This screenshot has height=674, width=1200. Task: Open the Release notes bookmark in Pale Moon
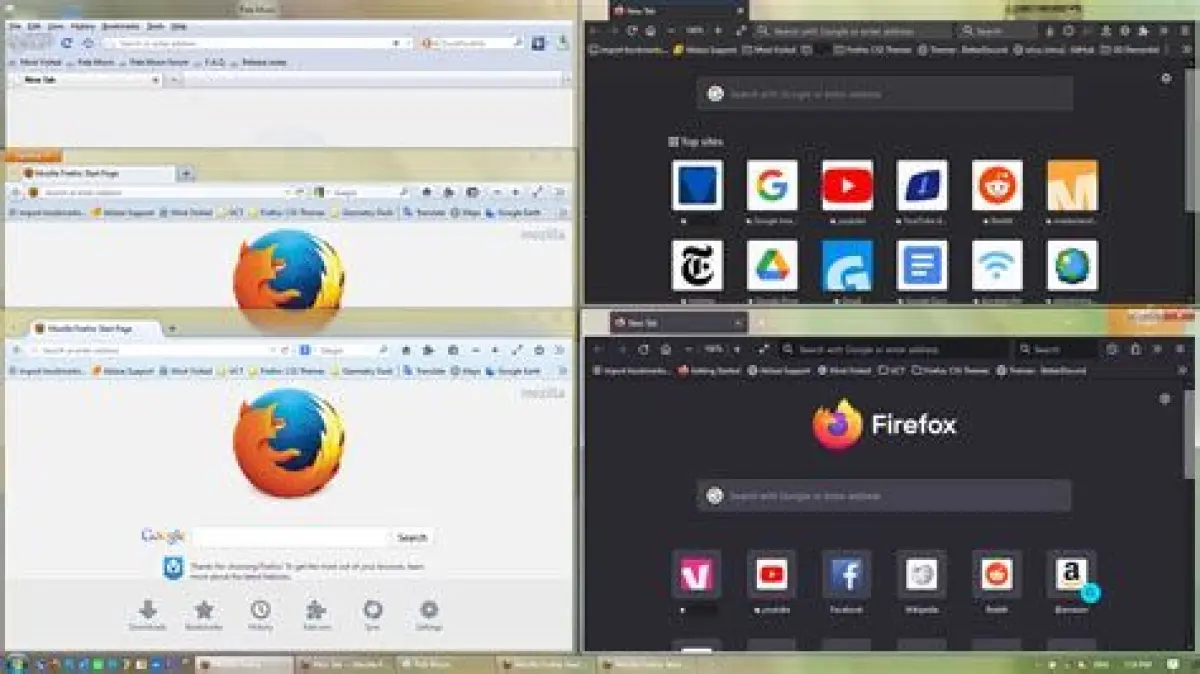click(x=262, y=62)
